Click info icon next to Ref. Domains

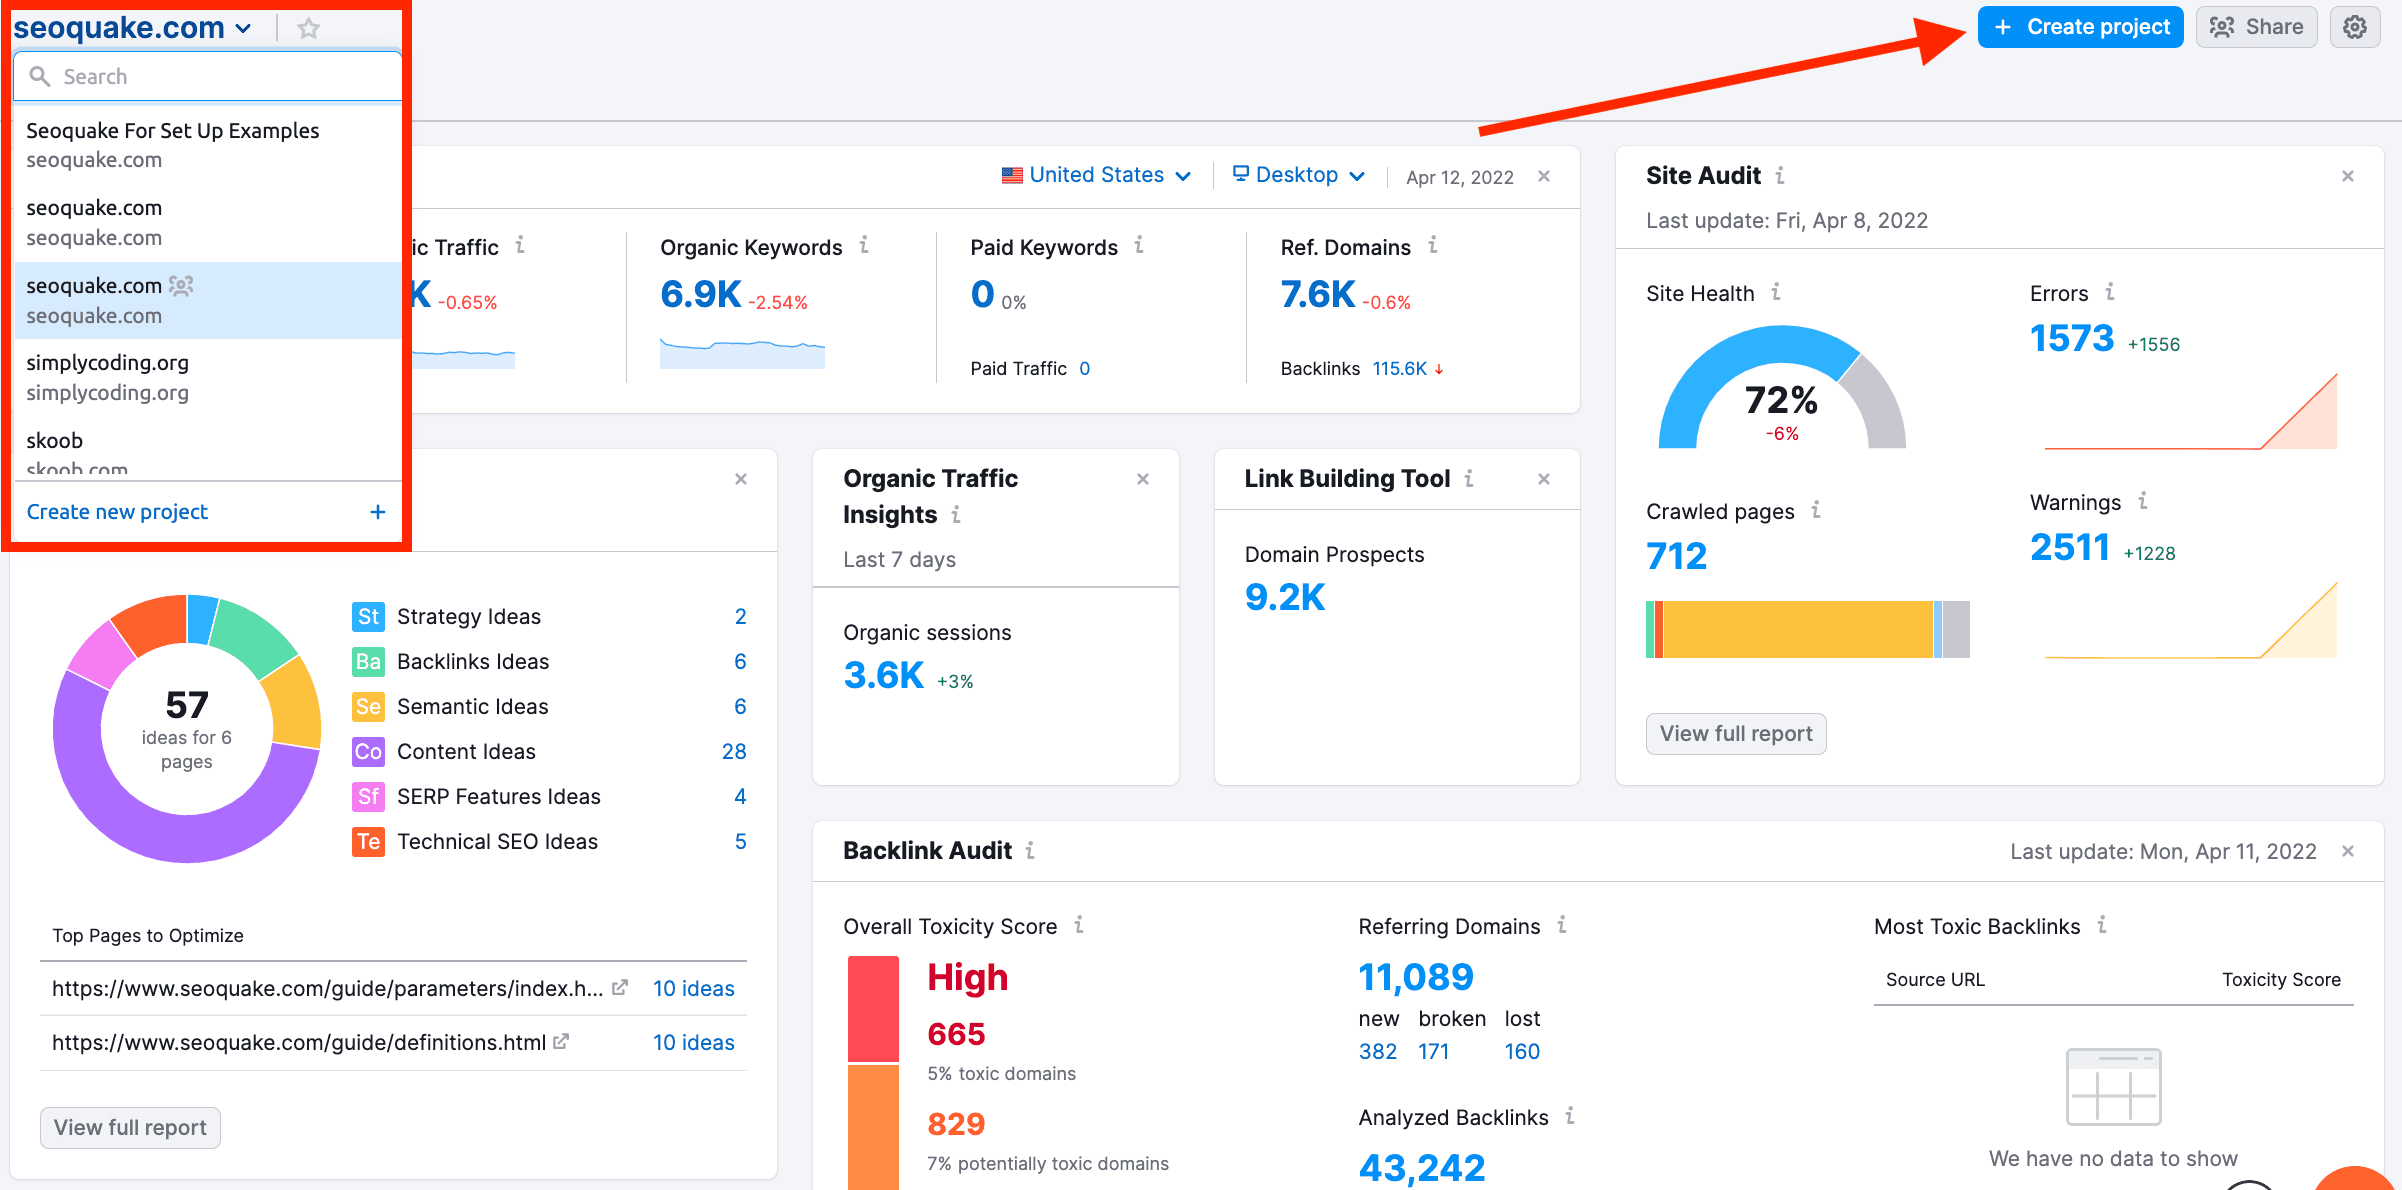pyautogui.click(x=1433, y=245)
